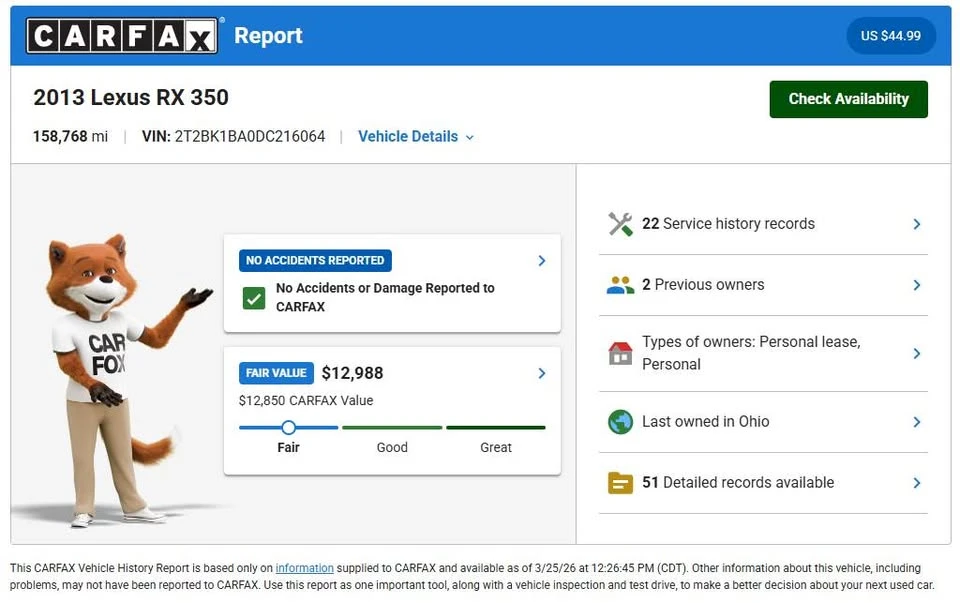Click the Report header title
This screenshot has width=960, height=603.
tap(268, 36)
